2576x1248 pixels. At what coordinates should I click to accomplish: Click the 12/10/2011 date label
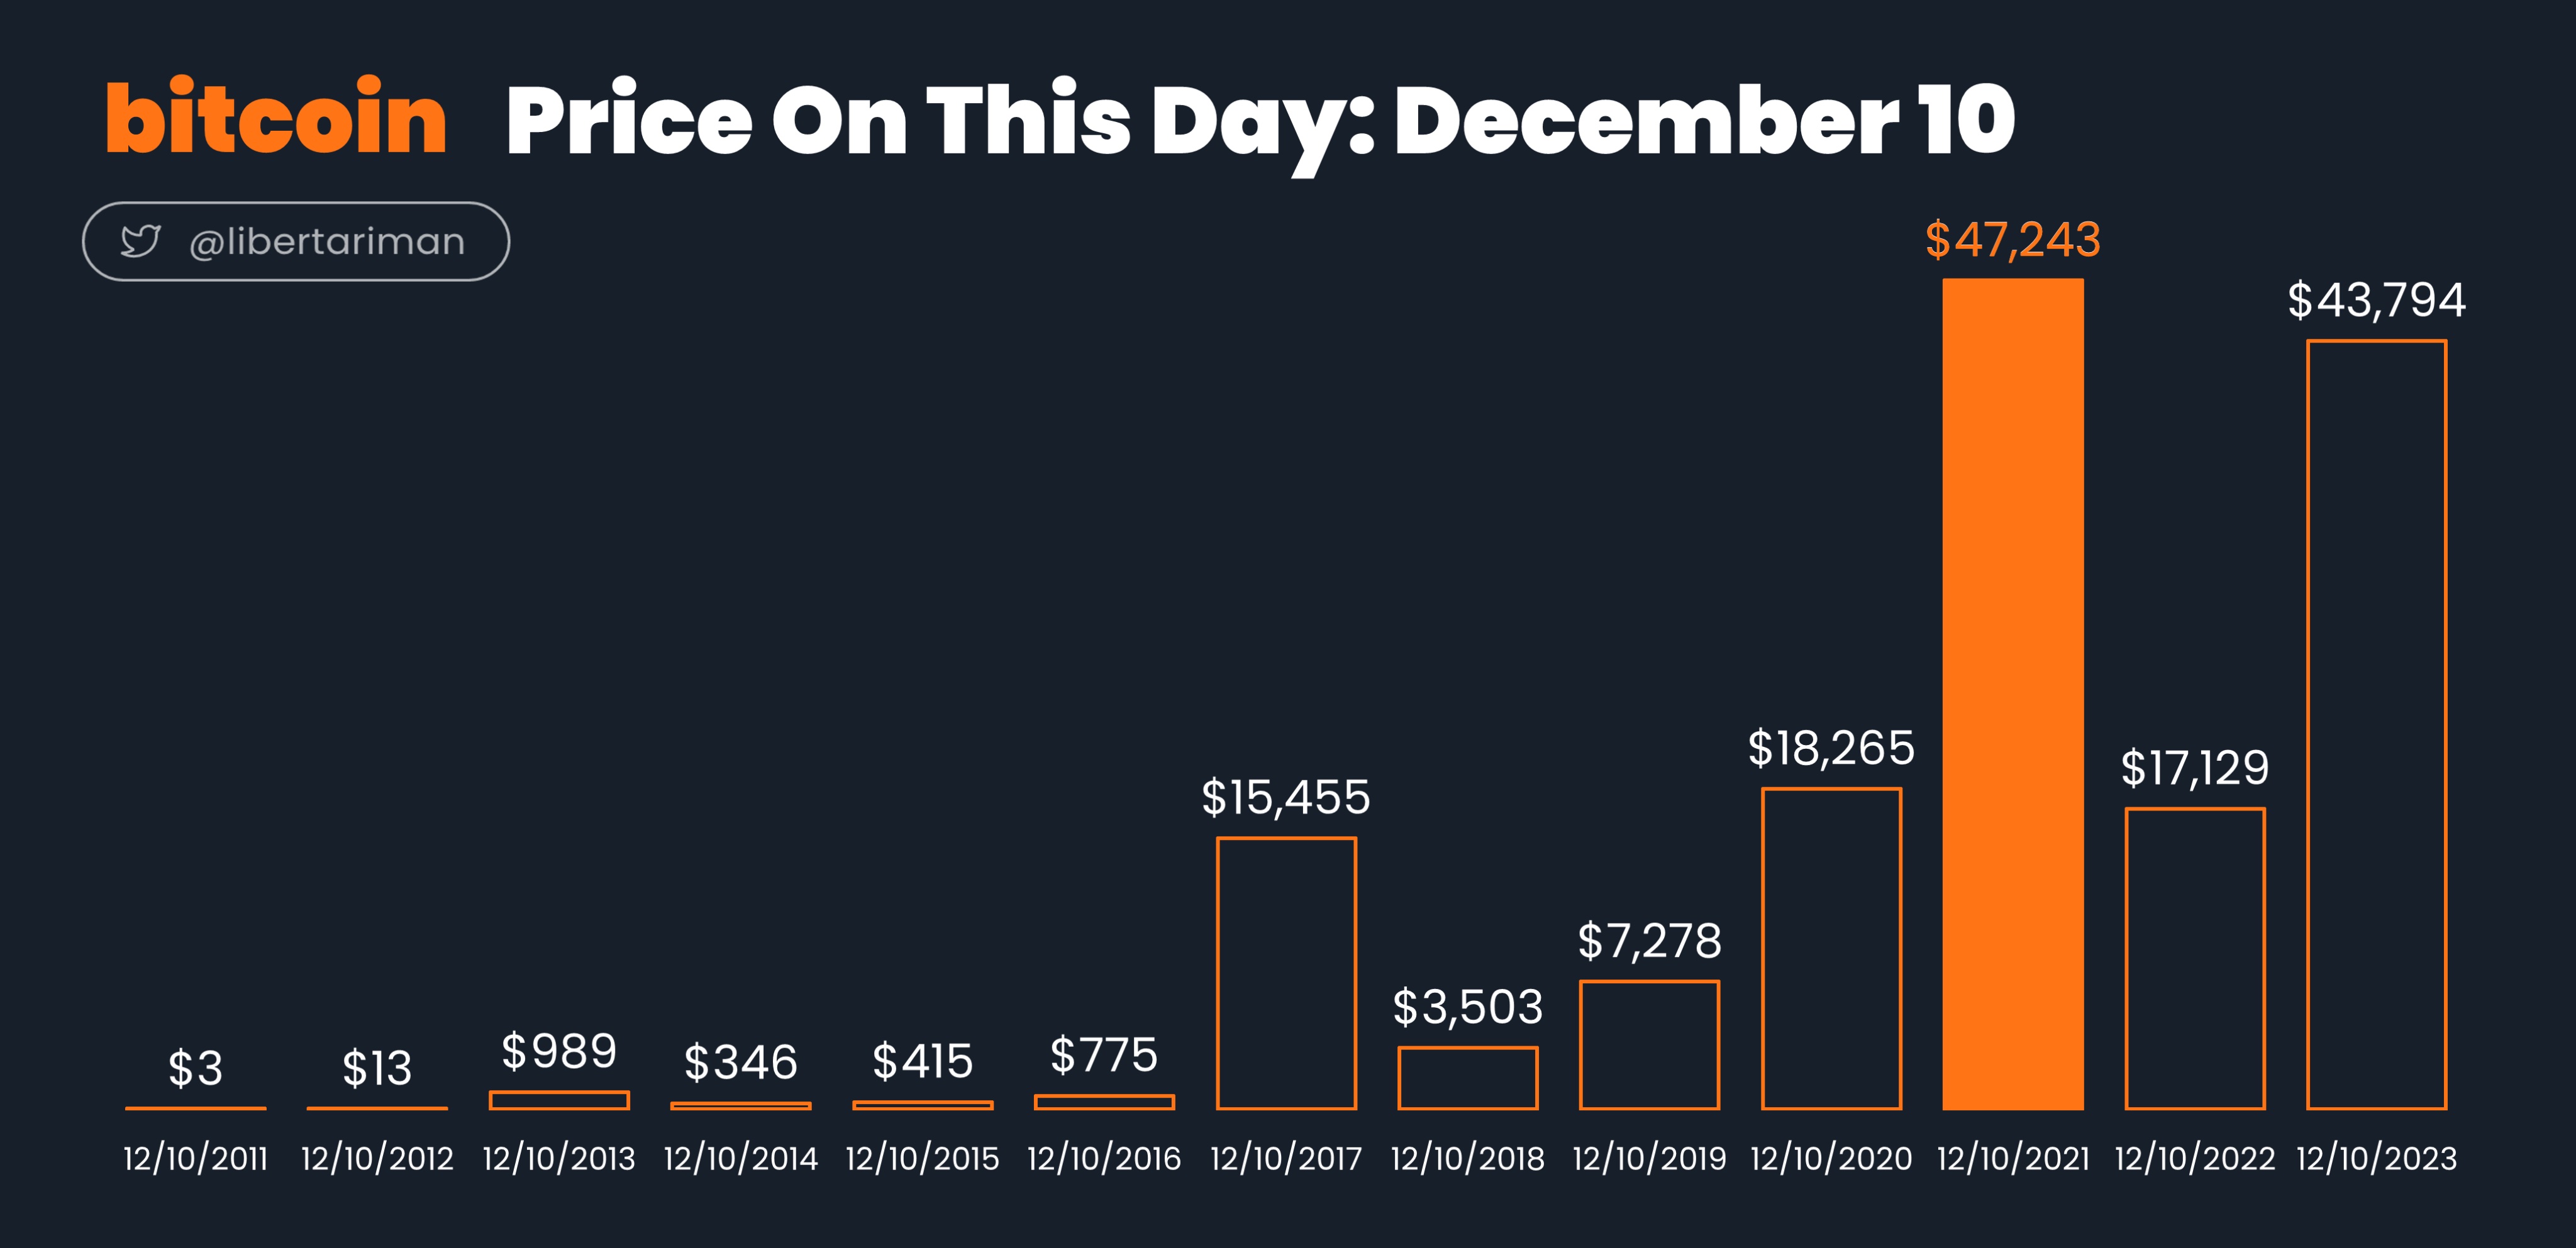pyautogui.click(x=195, y=1159)
